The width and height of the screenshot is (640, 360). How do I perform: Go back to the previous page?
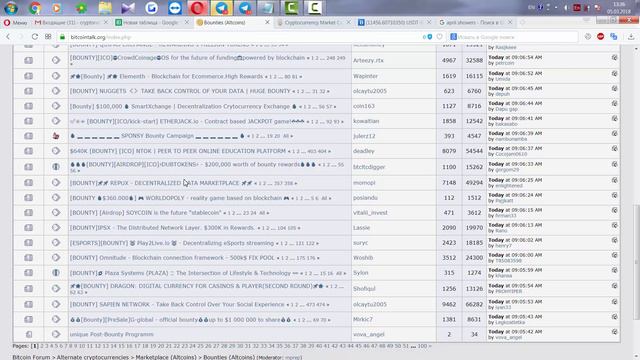pos(8,37)
